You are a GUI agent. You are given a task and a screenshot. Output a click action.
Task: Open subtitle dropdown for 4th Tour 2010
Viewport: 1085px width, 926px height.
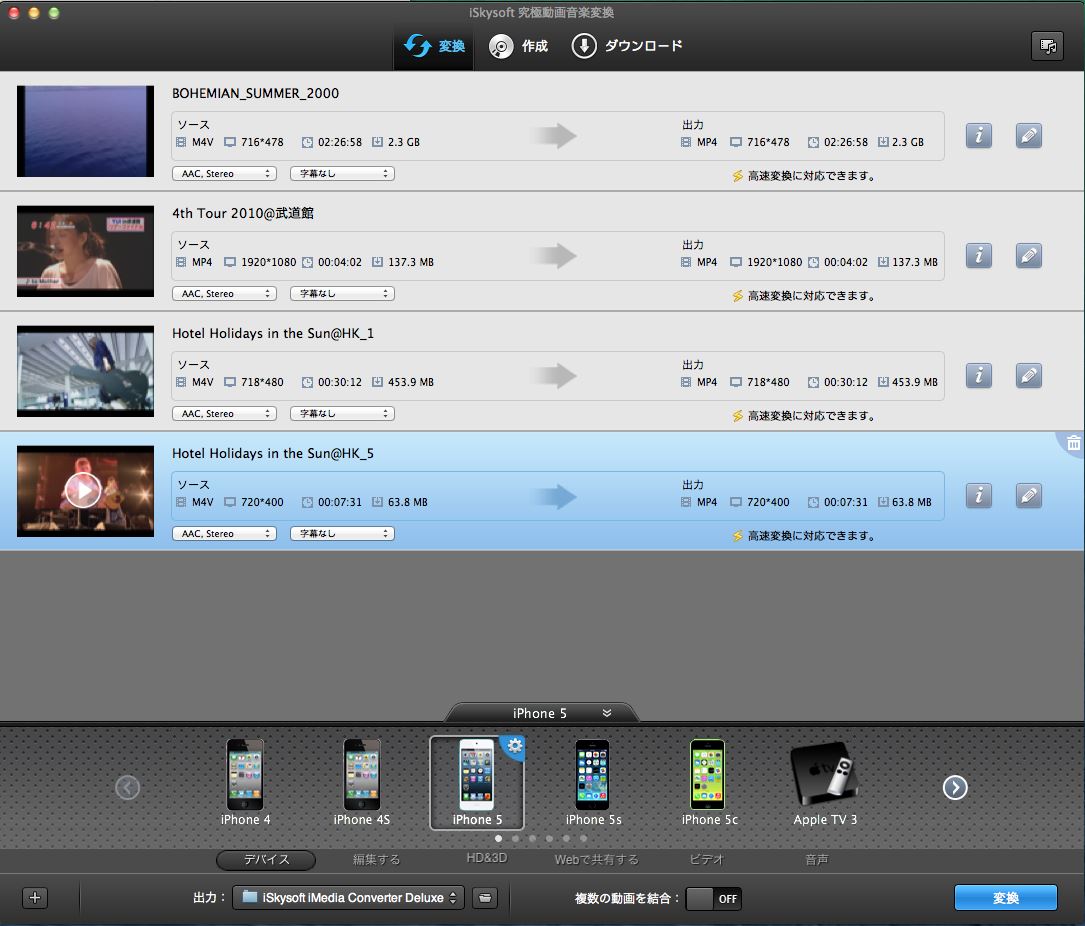pos(343,293)
